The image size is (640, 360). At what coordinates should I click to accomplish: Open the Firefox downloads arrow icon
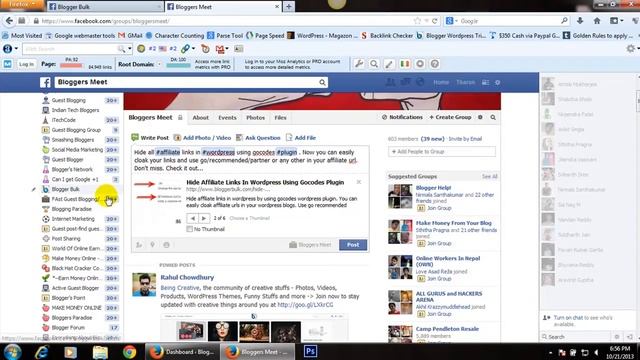pyautogui.click(x=580, y=21)
